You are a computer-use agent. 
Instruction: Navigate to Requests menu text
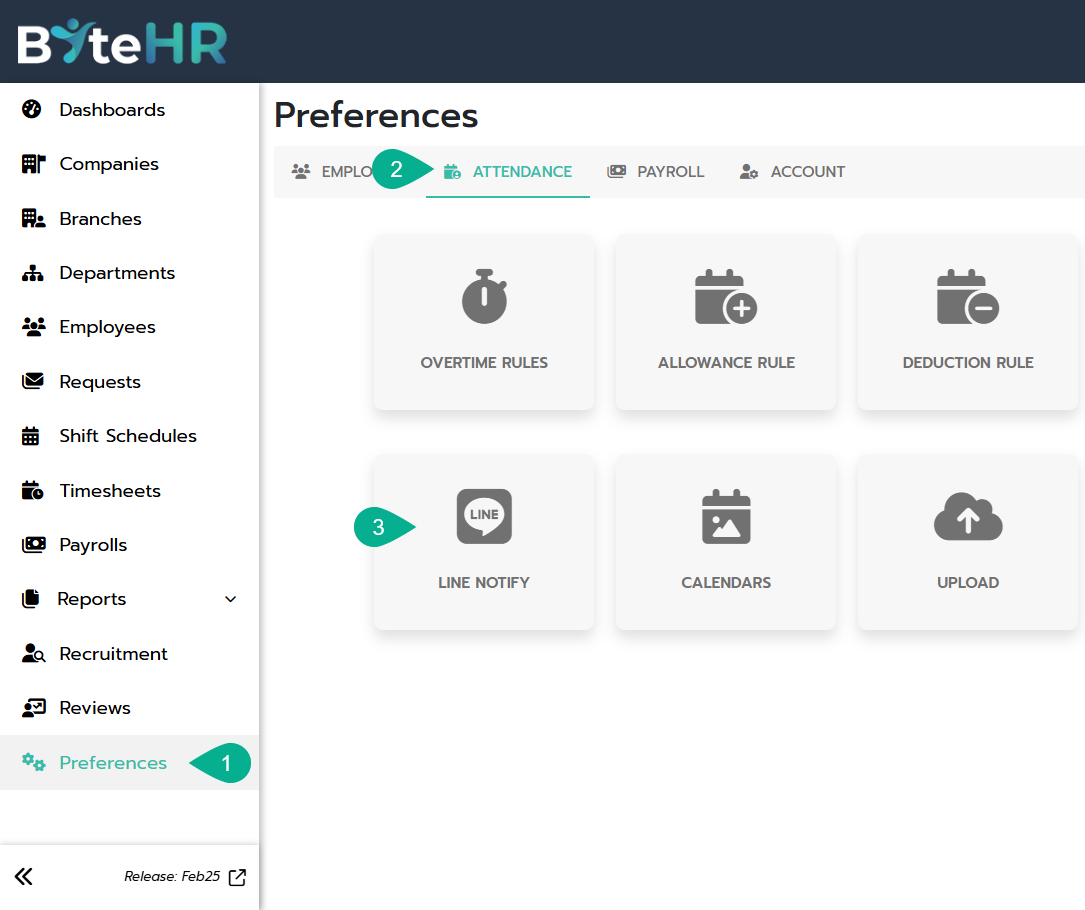click(x=100, y=382)
